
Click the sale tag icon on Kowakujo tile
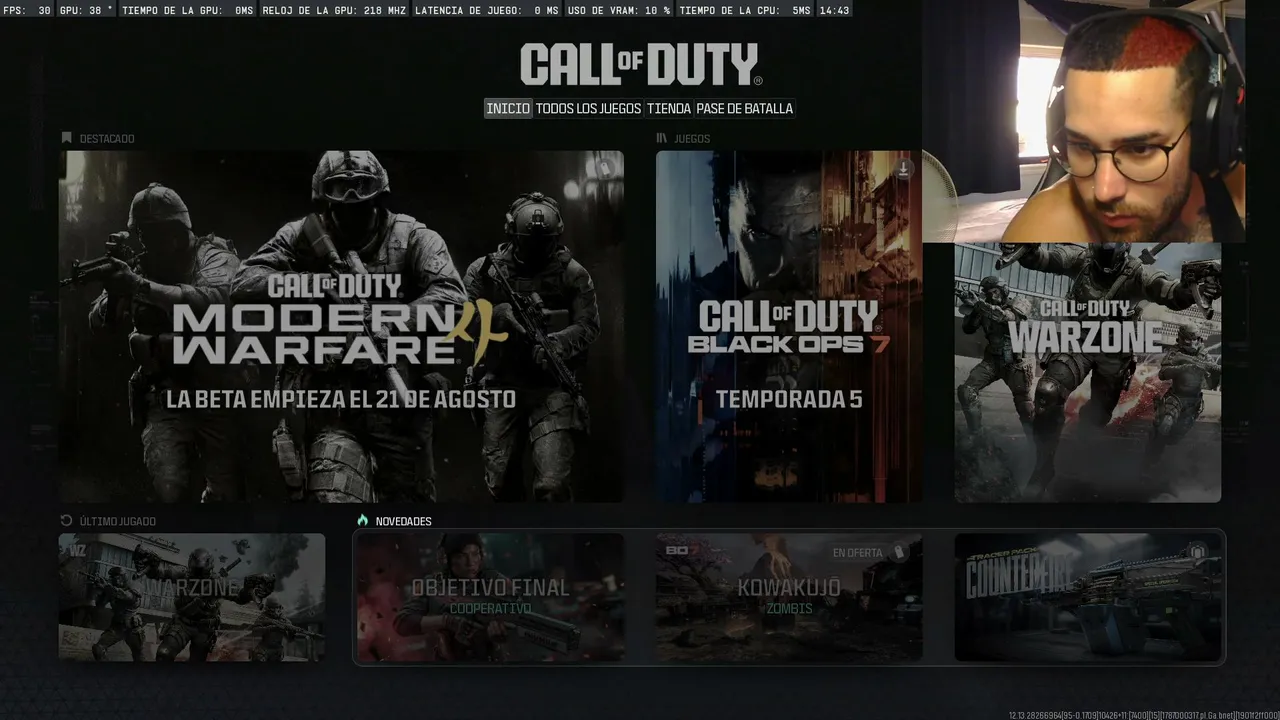tap(899, 552)
